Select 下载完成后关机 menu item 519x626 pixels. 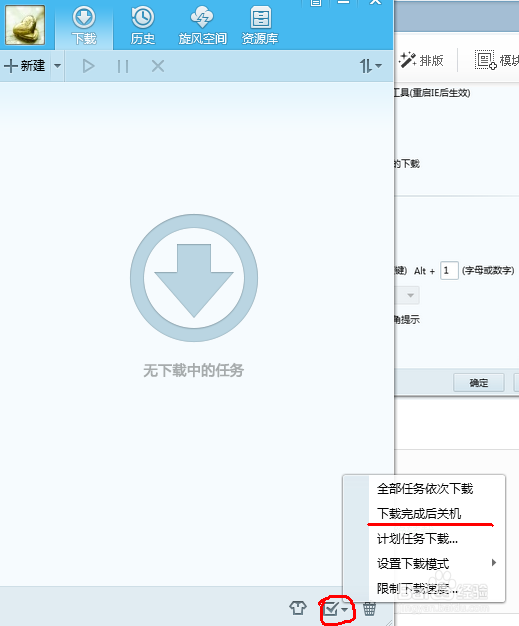(x=424, y=513)
